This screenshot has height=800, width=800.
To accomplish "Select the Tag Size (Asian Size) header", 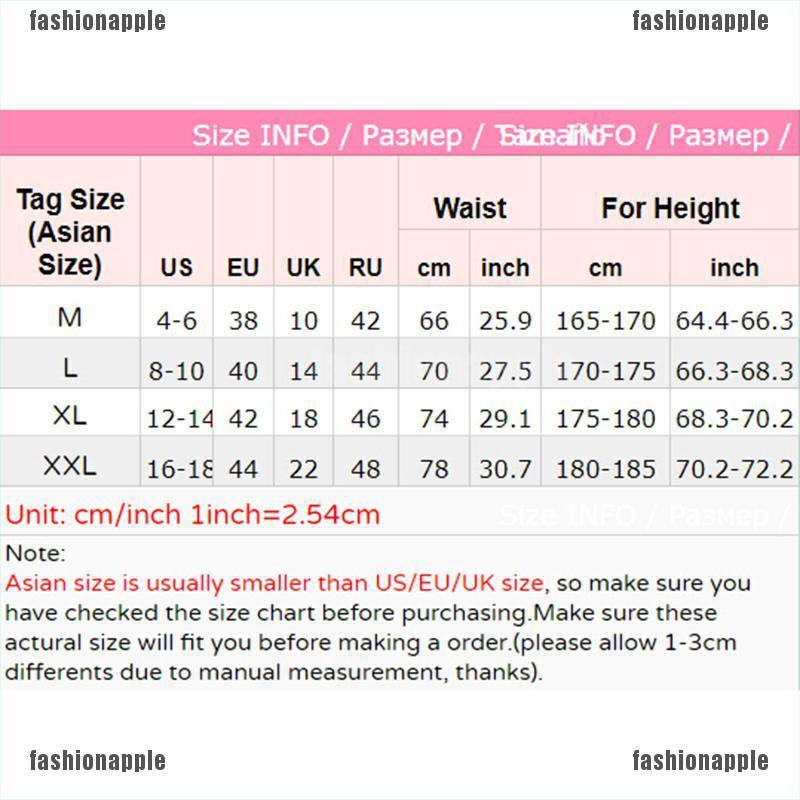I will (x=70, y=232).
